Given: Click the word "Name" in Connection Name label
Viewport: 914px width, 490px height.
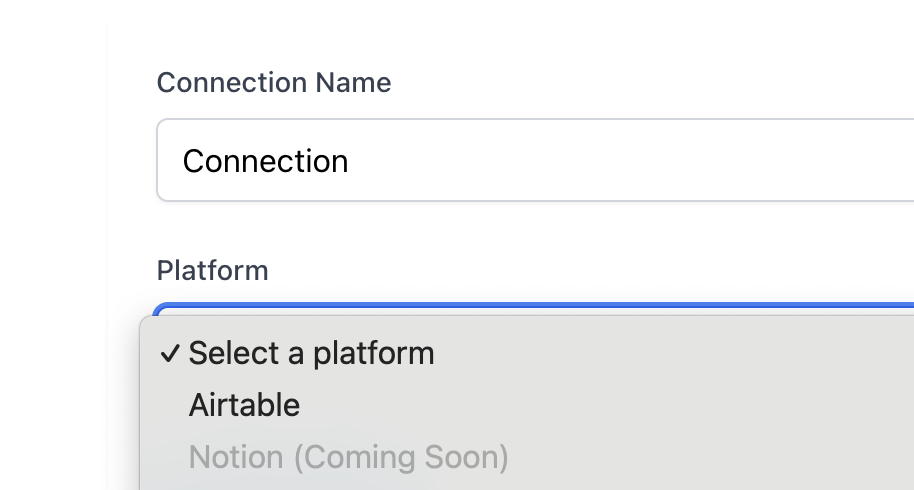Looking at the screenshot, I should pyautogui.click(x=353, y=83).
